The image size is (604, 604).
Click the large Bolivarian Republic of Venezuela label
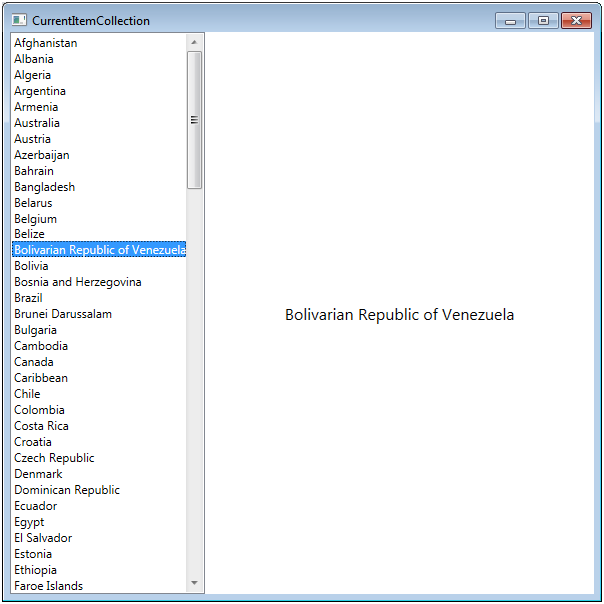click(399, 315)
